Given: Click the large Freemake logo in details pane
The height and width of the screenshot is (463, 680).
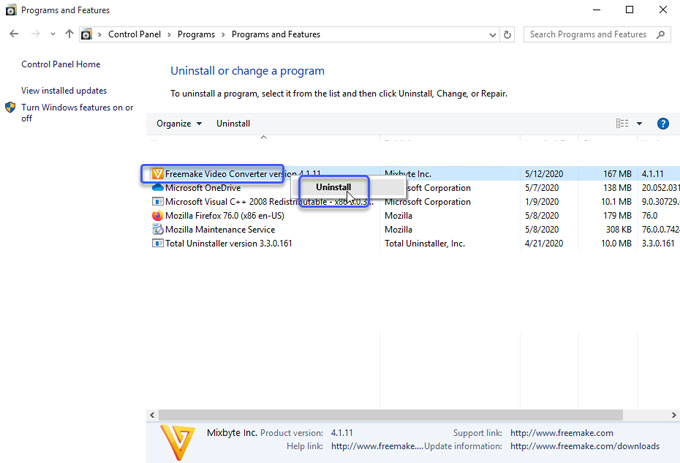Looking at the screenshot, I should coord(177,442).
